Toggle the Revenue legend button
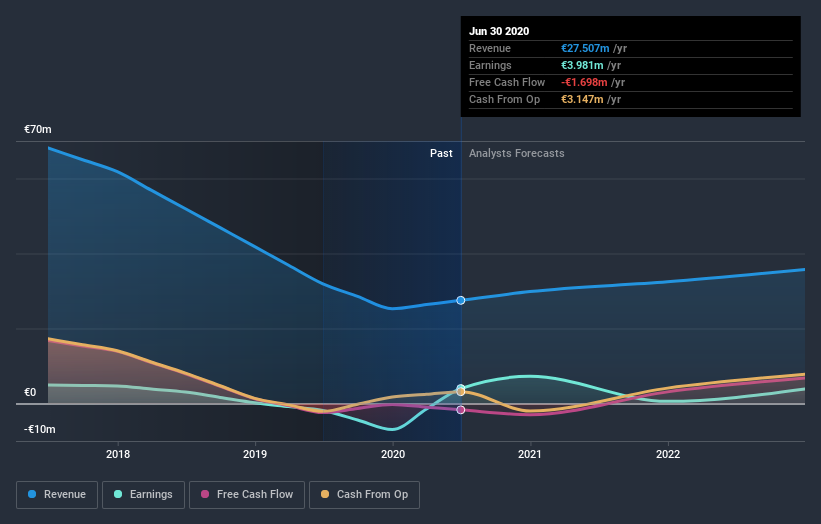 [x=57, y=495]
